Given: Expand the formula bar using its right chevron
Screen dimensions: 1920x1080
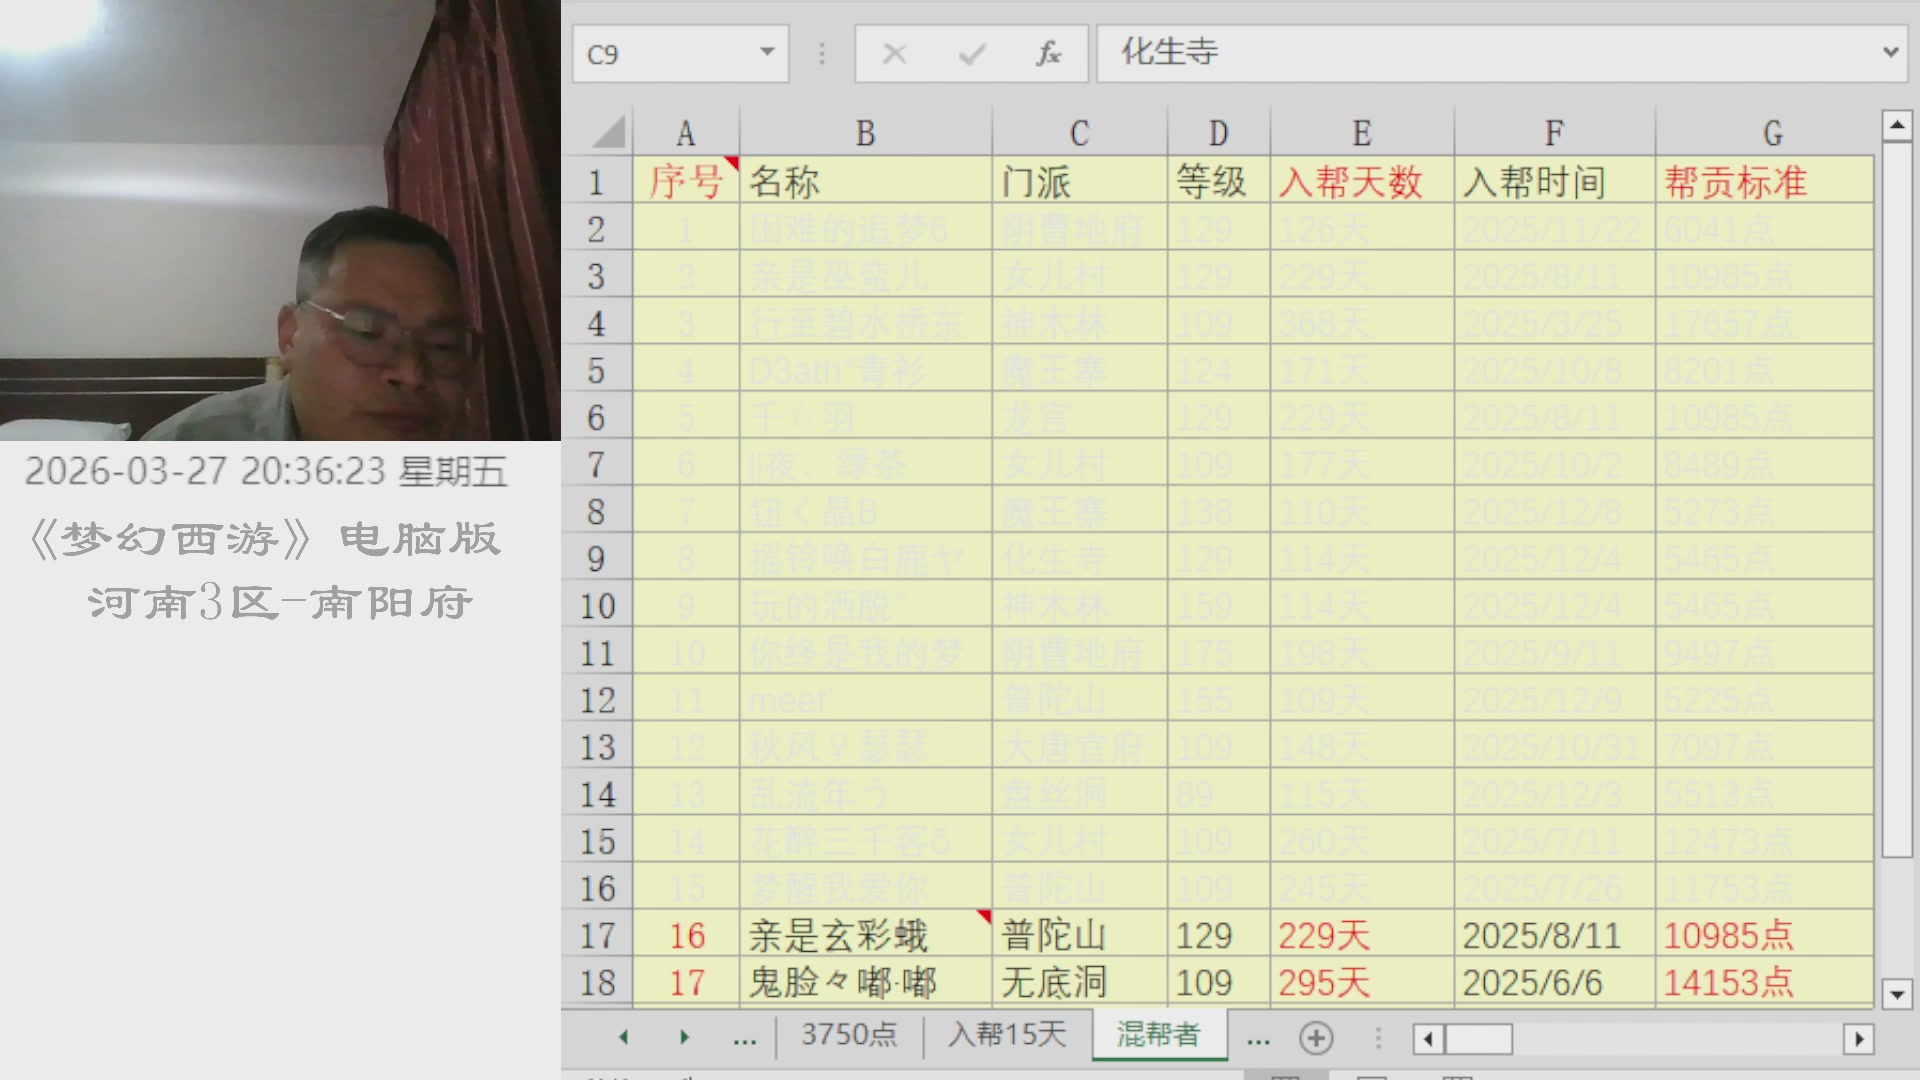Looking at the screenshot, I should (1893, 53).
